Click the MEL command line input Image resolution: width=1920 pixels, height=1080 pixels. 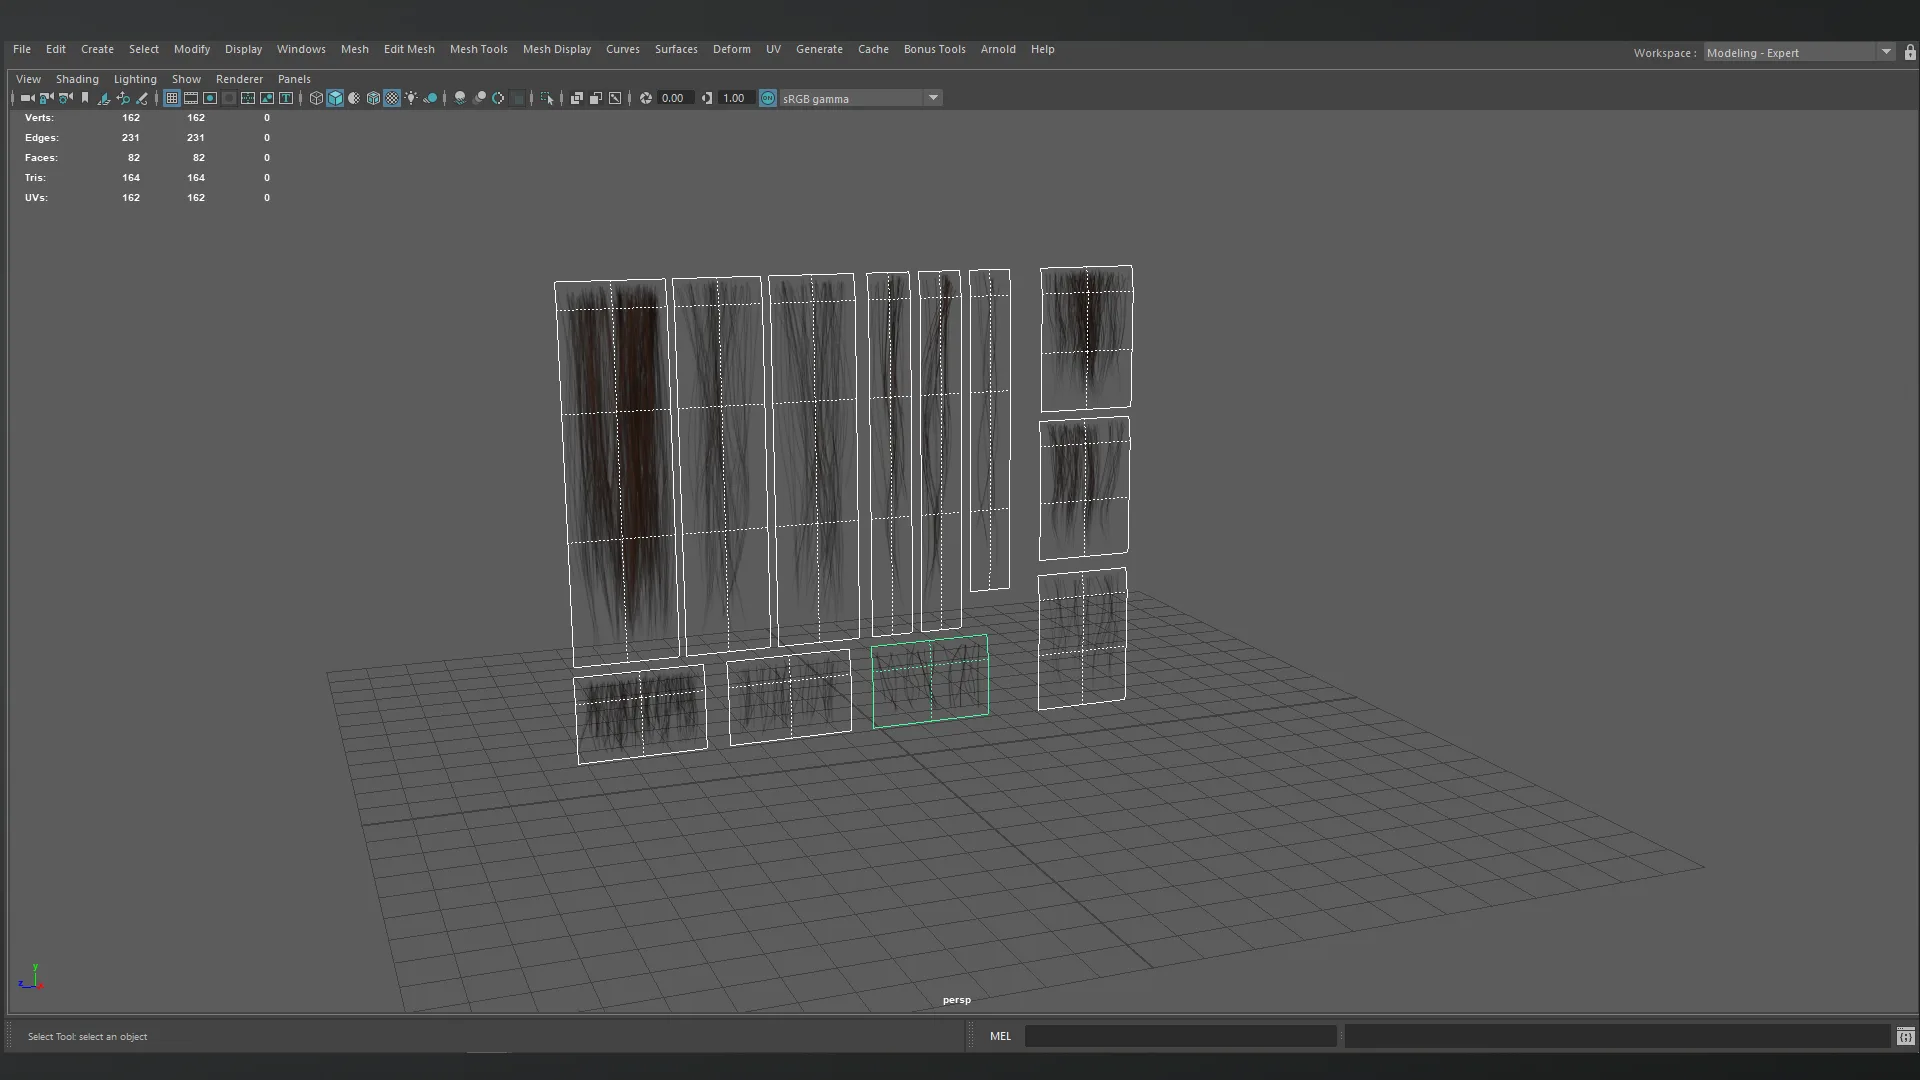click(1180, 1037)
